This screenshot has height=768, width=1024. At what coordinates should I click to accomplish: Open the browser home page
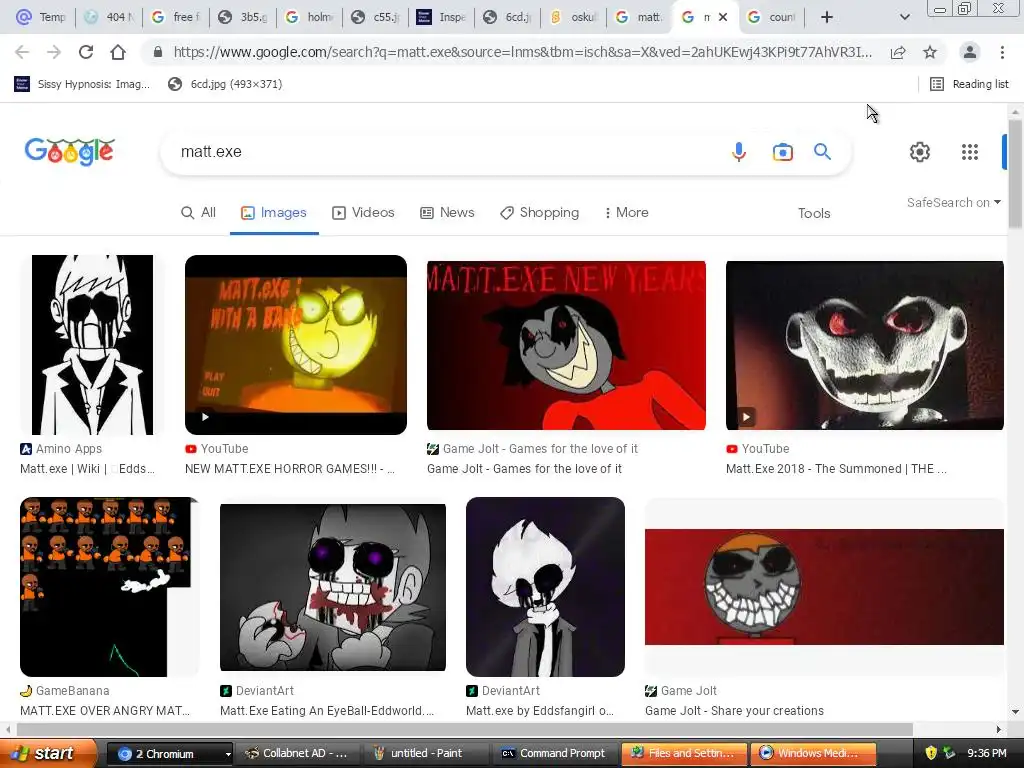118,52
